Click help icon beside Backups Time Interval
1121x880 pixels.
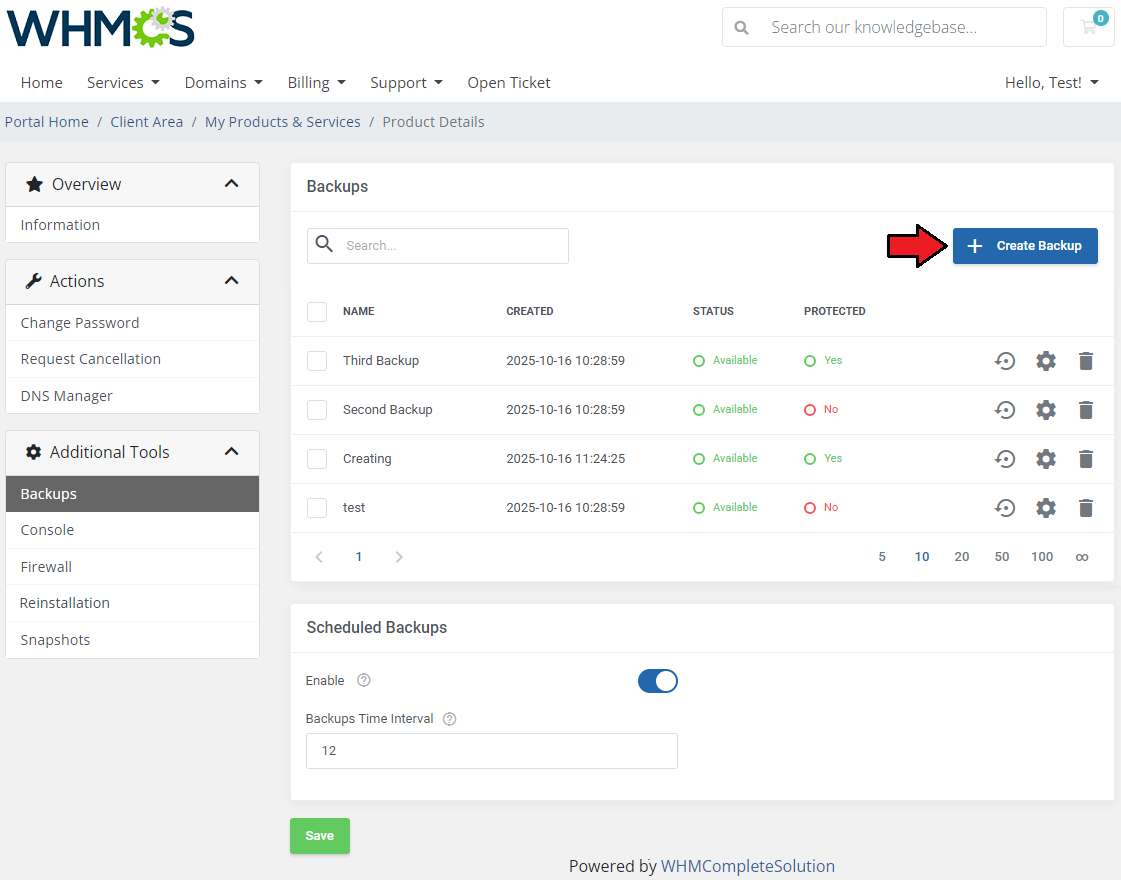coord(449,719)
